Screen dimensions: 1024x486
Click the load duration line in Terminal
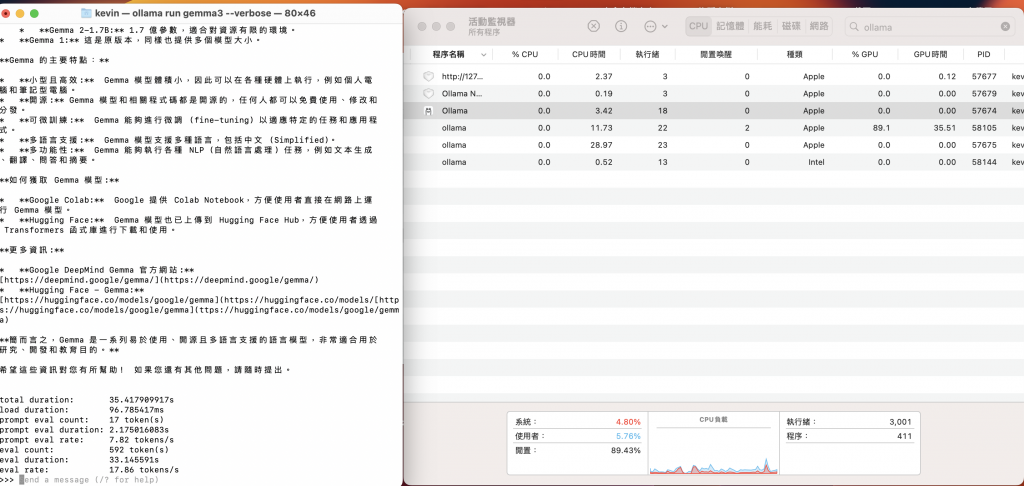pos(82,410)
